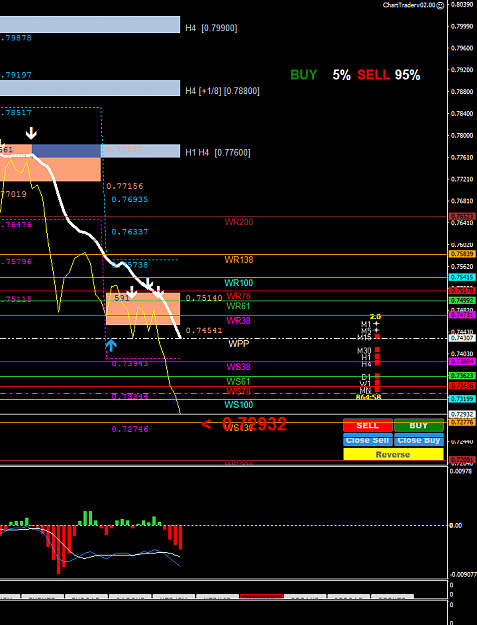Viewport: 477px width, 625px height.
Task: Click the red M15 timeframe square
Action: pos(377,336)
